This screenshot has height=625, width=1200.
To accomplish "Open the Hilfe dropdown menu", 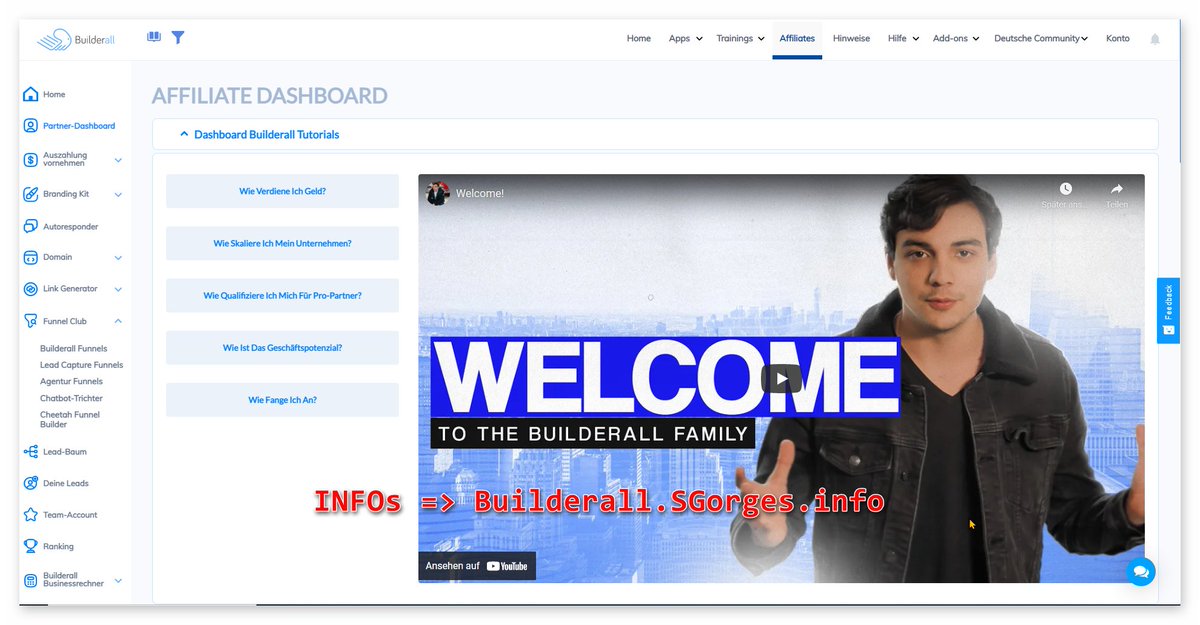I will pyautogui.click(x=903, y=39).
